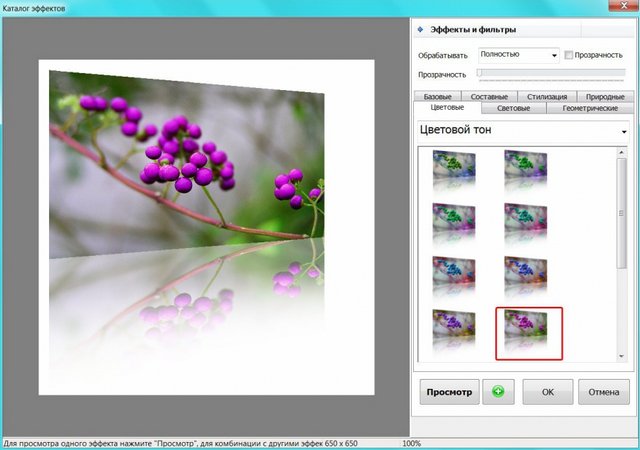Enable the Прозрачность checkbox
Screen dimensions: 640x450
coord(569,55)
